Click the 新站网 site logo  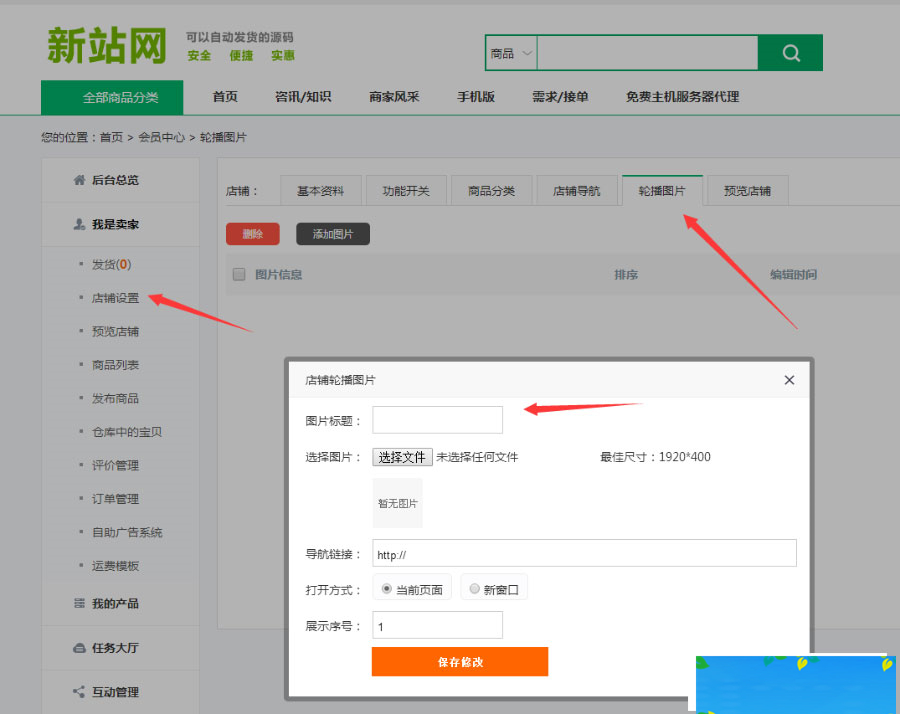(105, 43)
